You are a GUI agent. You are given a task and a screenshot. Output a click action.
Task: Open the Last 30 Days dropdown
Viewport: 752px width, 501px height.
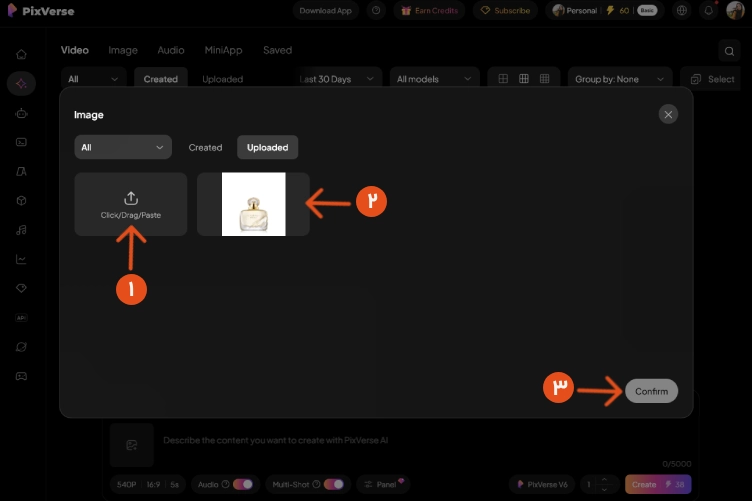click(337, 79)
